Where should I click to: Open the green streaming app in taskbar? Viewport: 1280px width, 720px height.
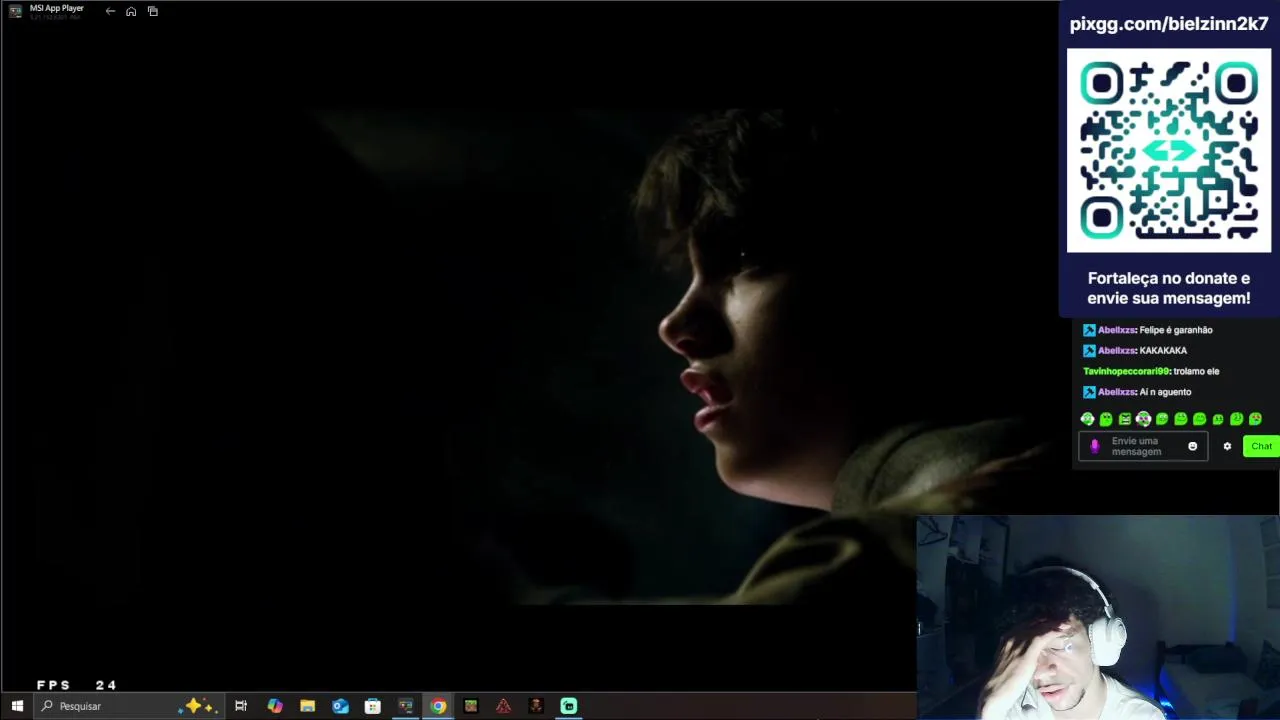tap(569, 706)
